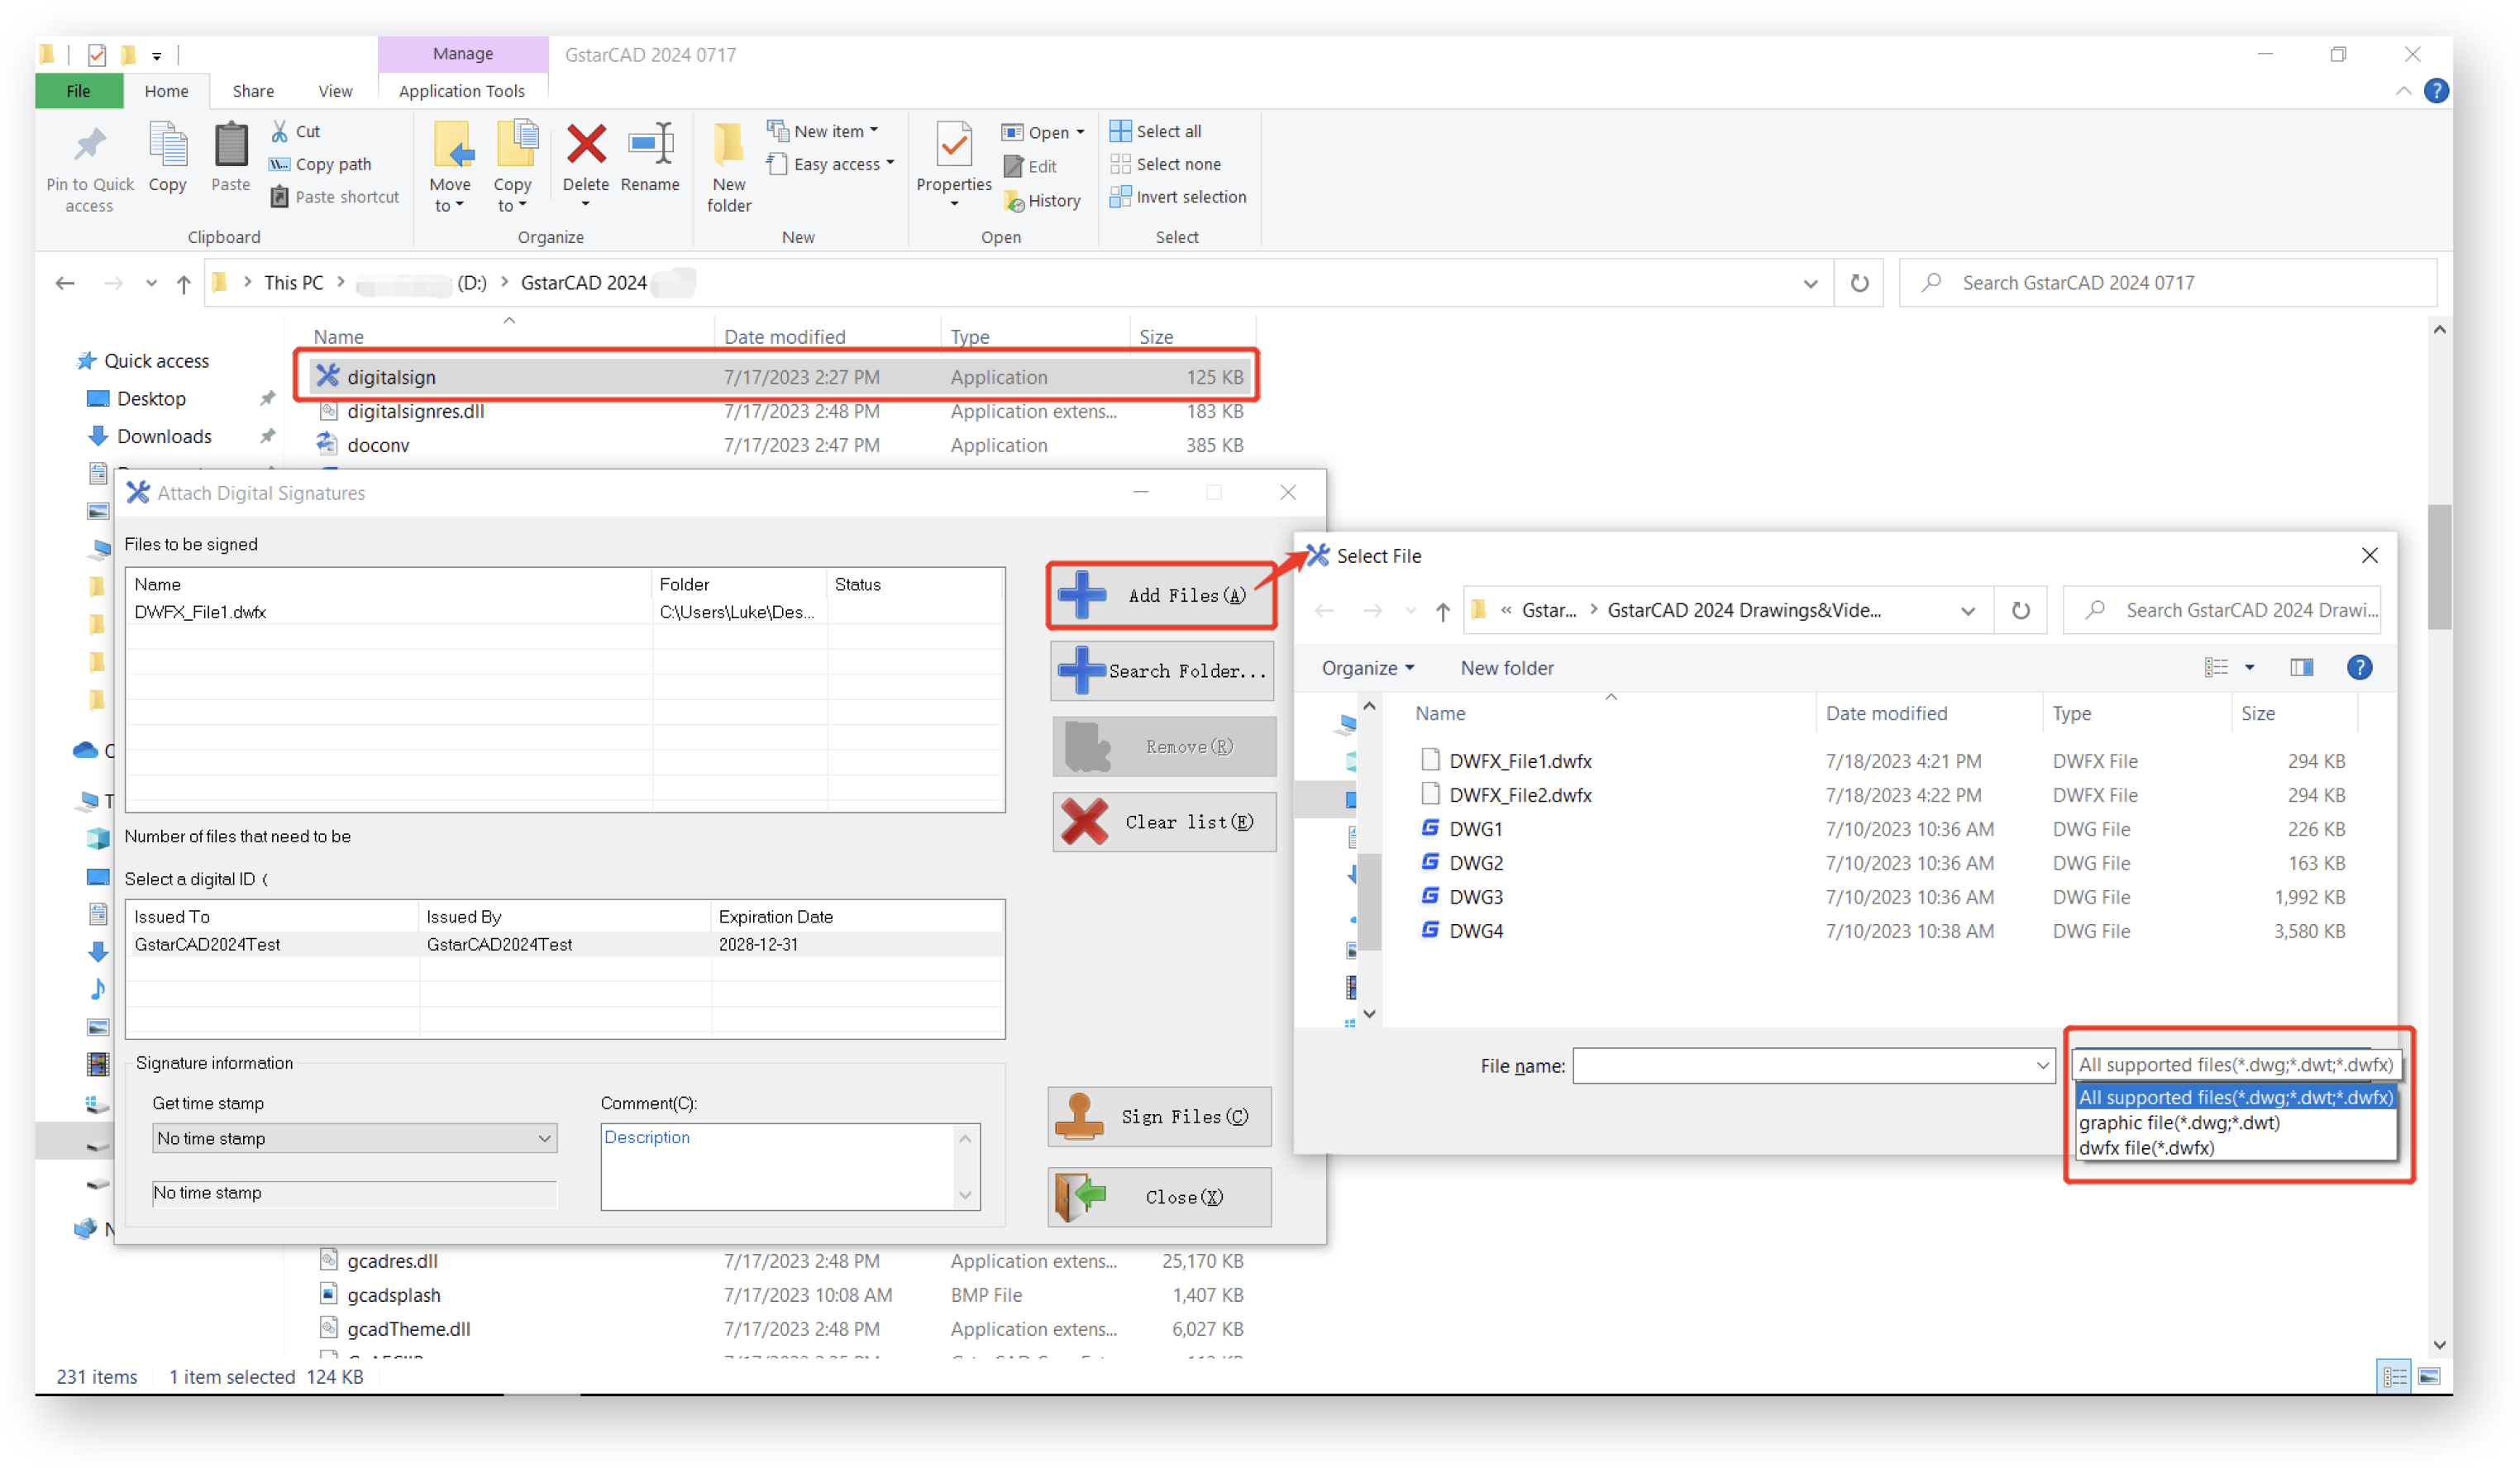
Task: Switch to the Share tab
Action: (x=253, y=91)
